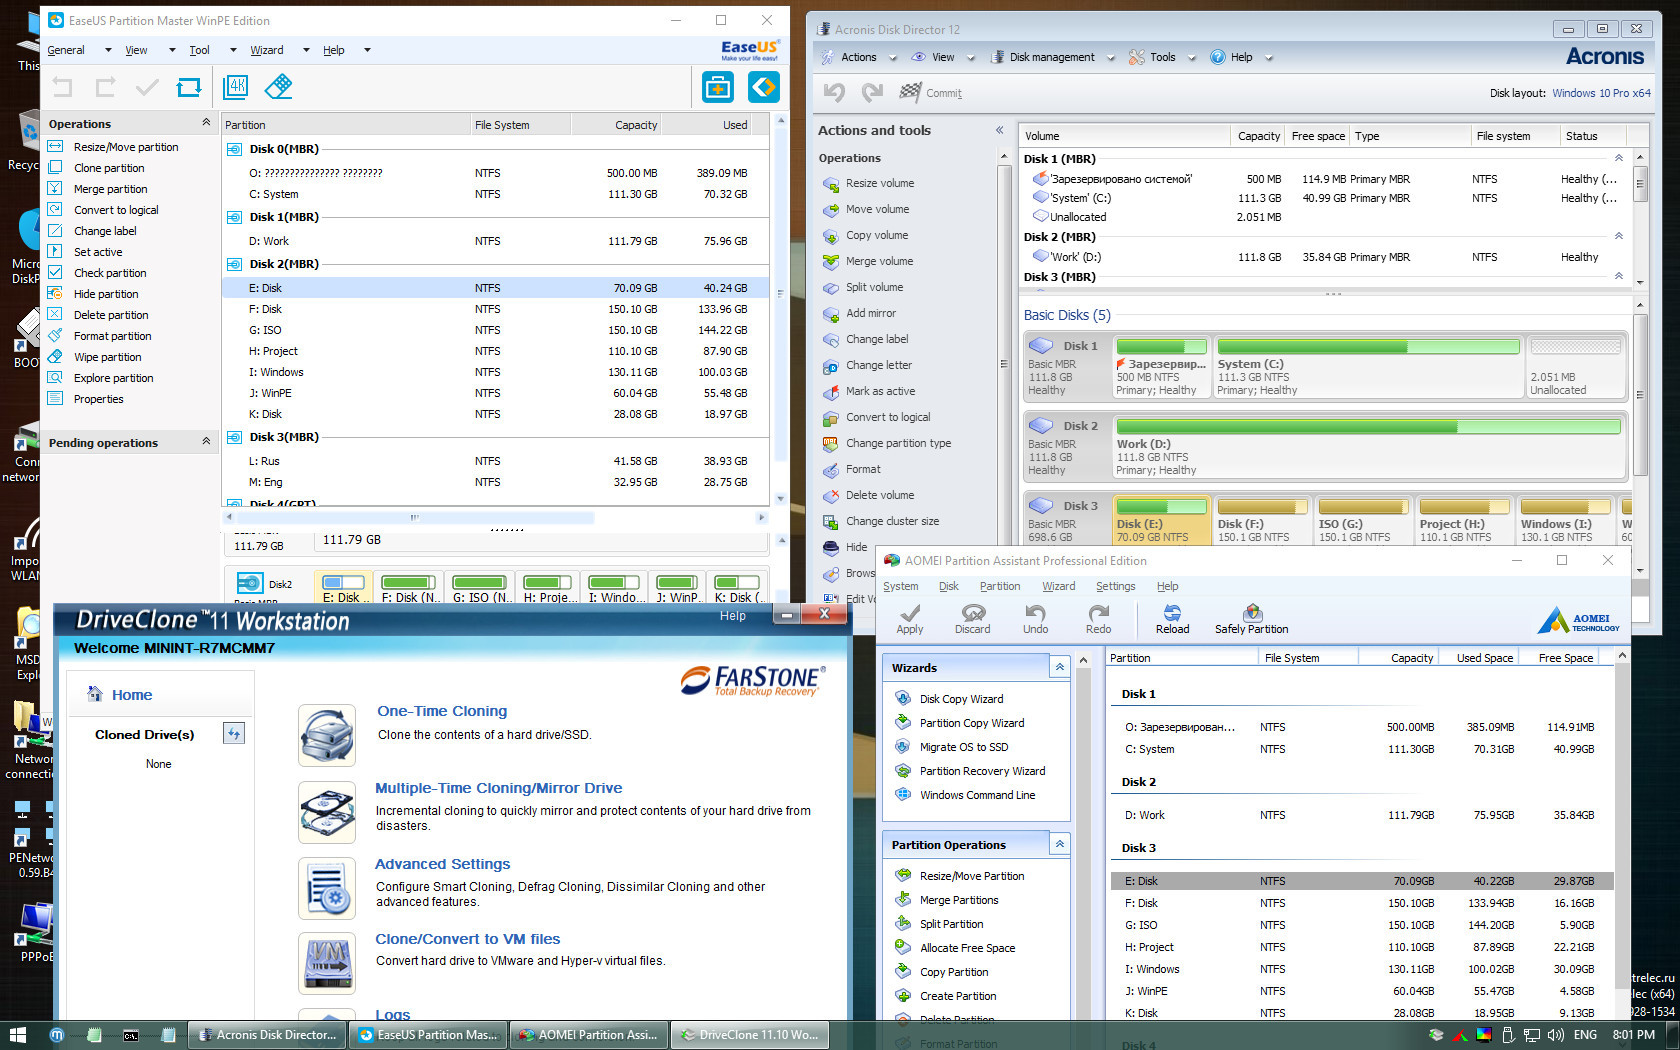The image size is (1680, 1050).
Task: Click volume speaker icon in system tray
Action: click(1555, 1035)
